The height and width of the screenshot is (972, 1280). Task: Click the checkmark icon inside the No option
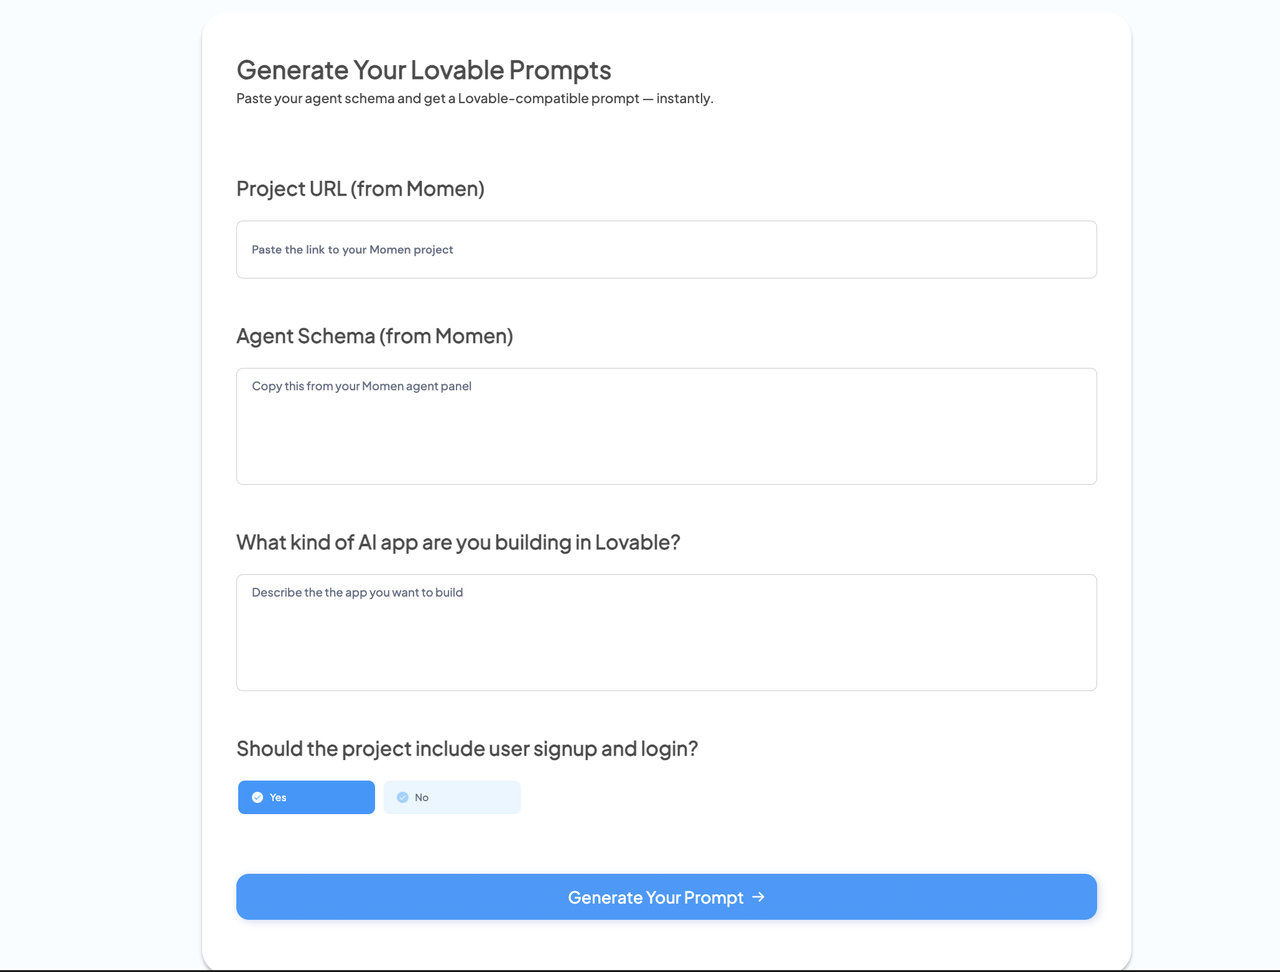pyautogui.click(x=403, y=797)
